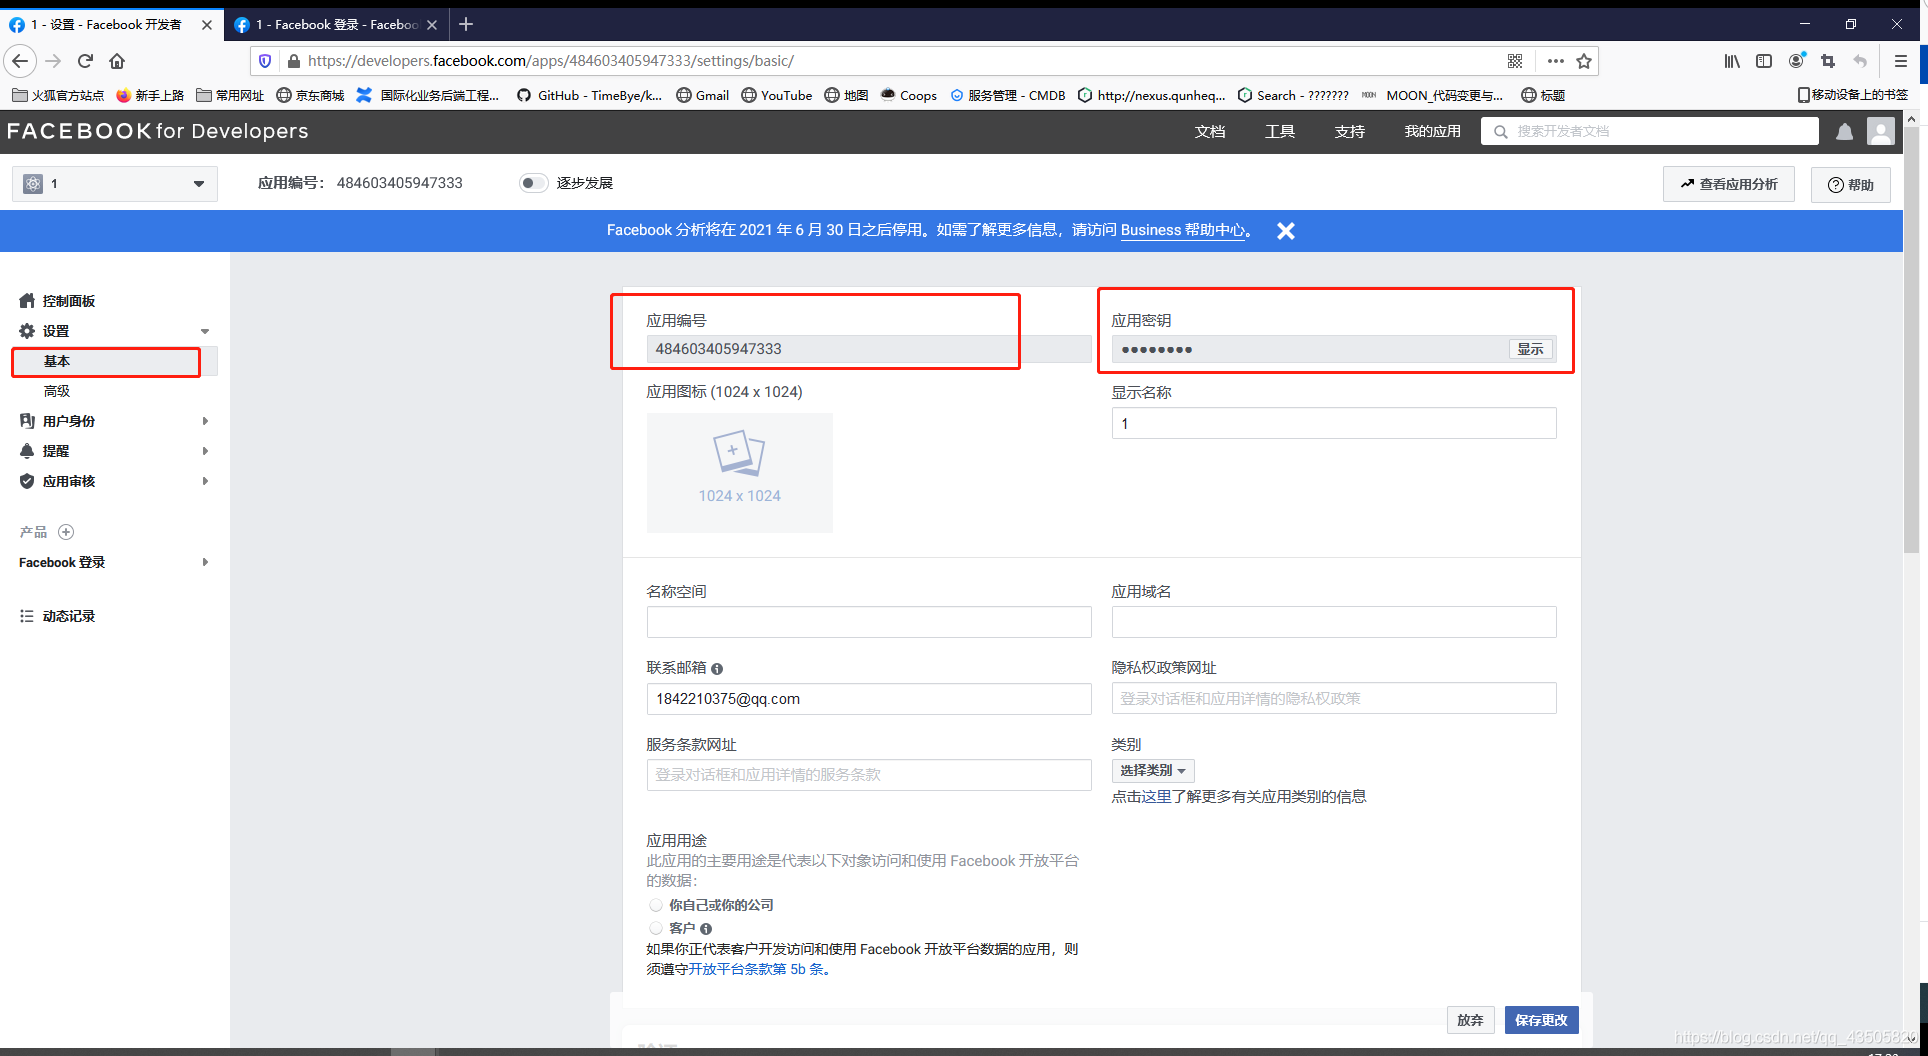This screenshot has height=1056, width=1928.
Task: Expand 用户身份 sidebar section
Action: click(205, 421)
